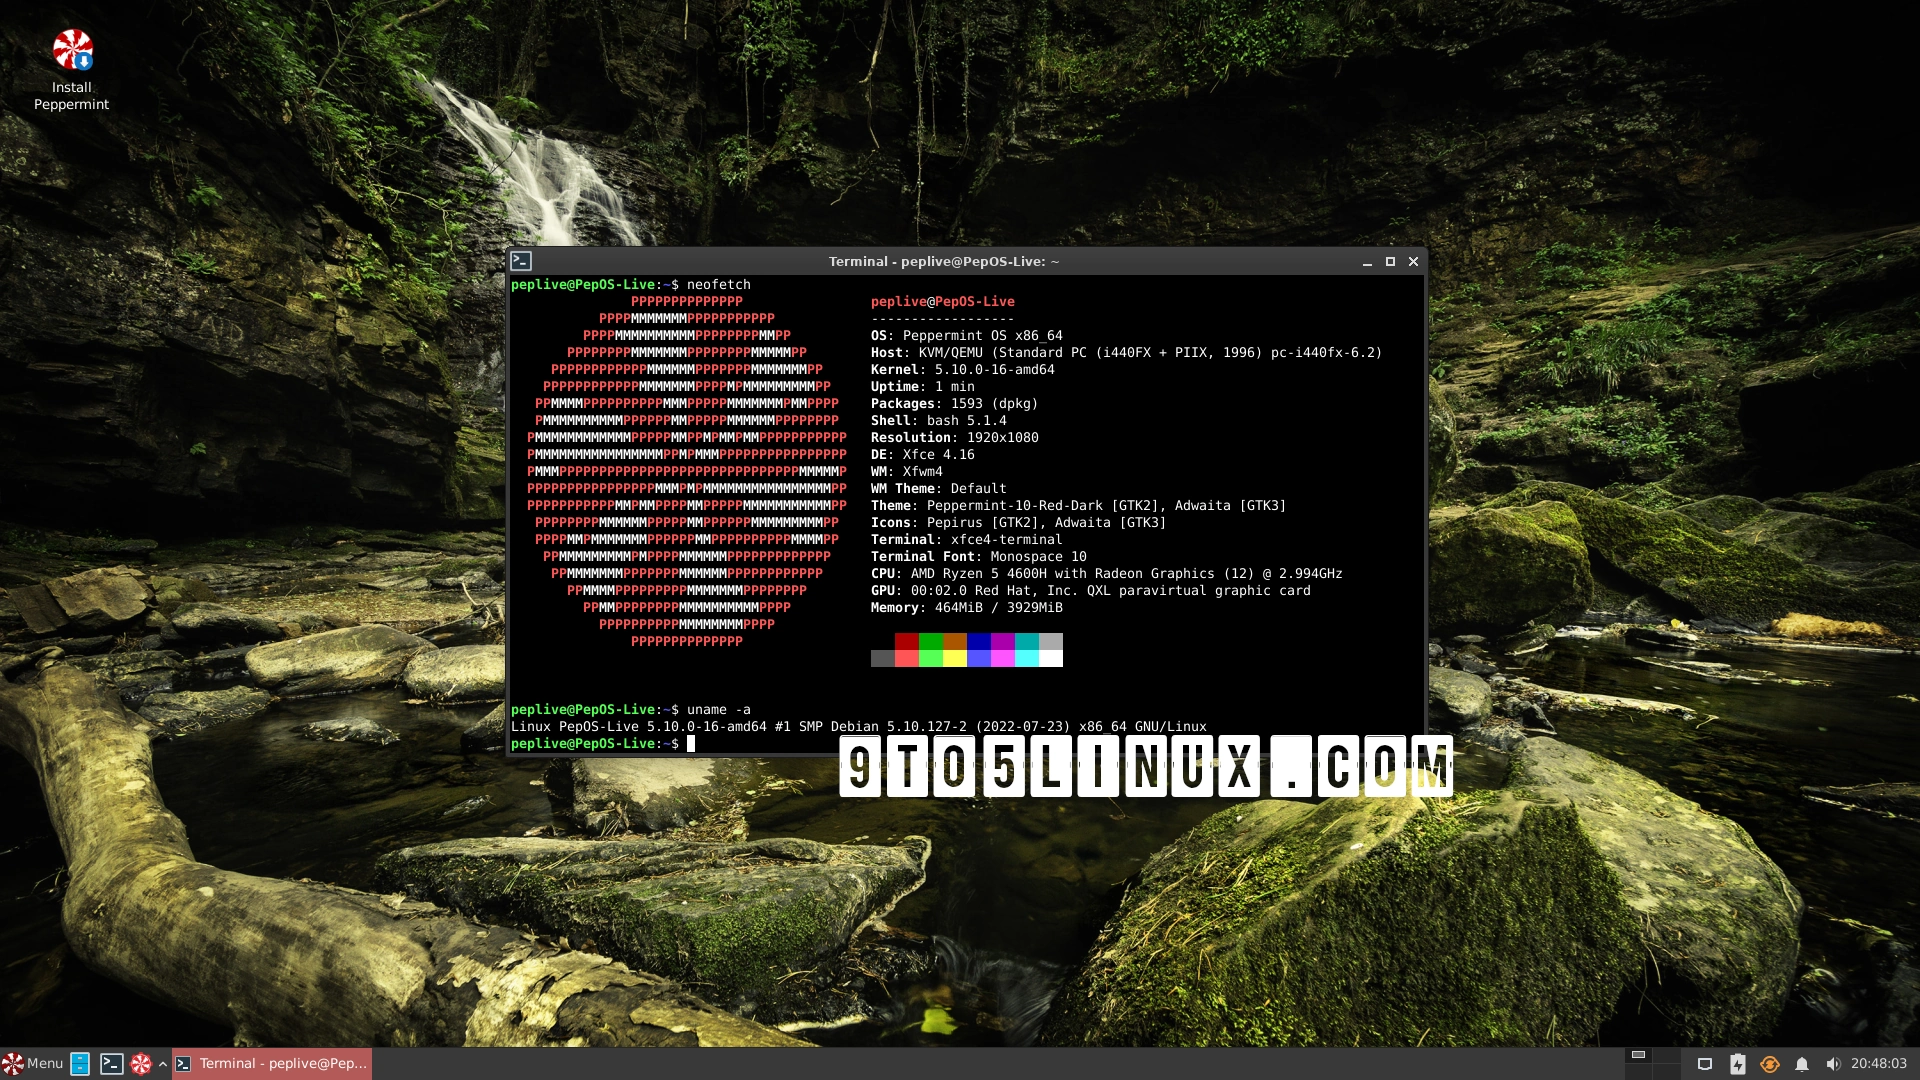Viewport: 1920px width, 1080px height.
Task: Open the battery power manager tray icon
Action: [1738, 1063]
